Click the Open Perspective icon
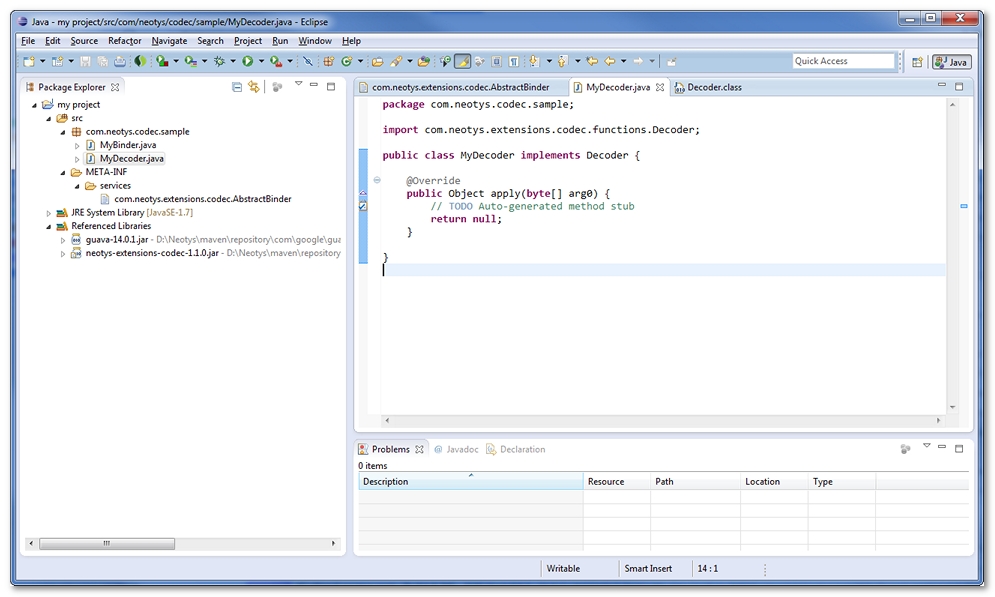This screenshot has width=995, height=597. pyautogui.click(x=916, y=62)
